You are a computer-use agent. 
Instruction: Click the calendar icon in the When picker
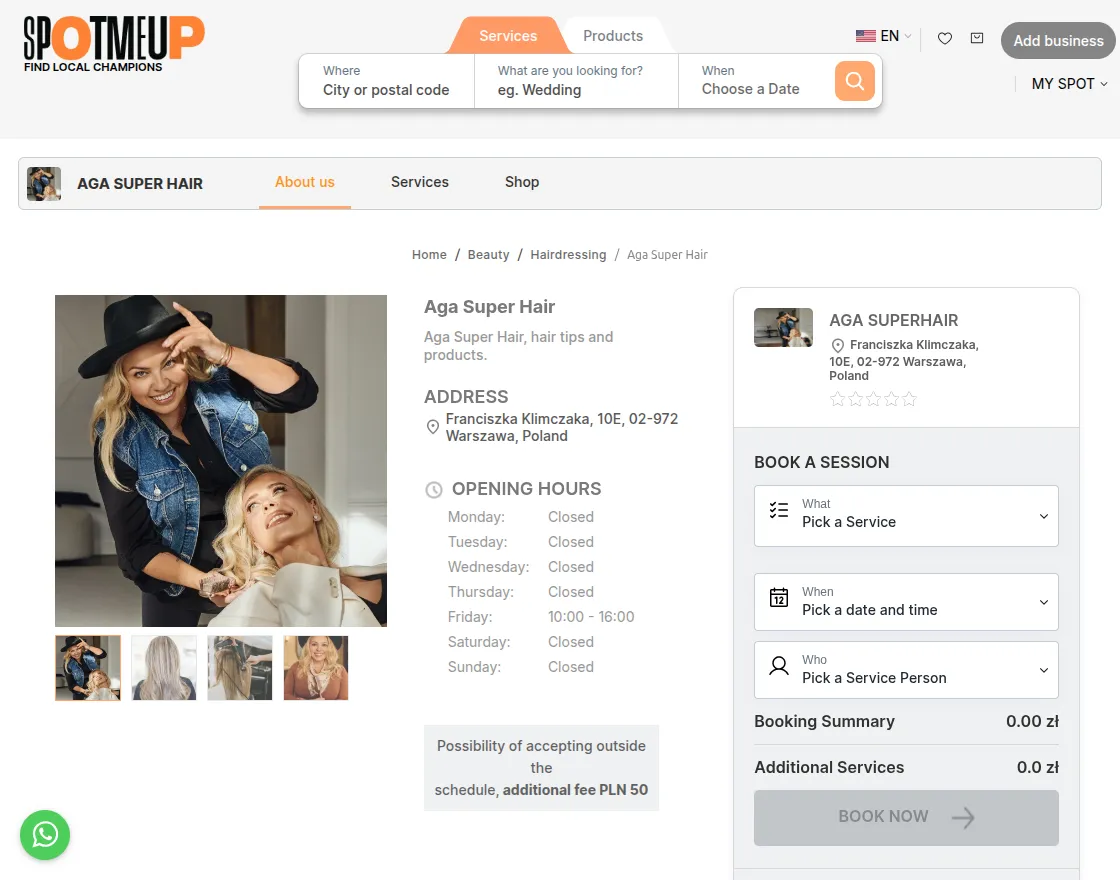point(779,598)
